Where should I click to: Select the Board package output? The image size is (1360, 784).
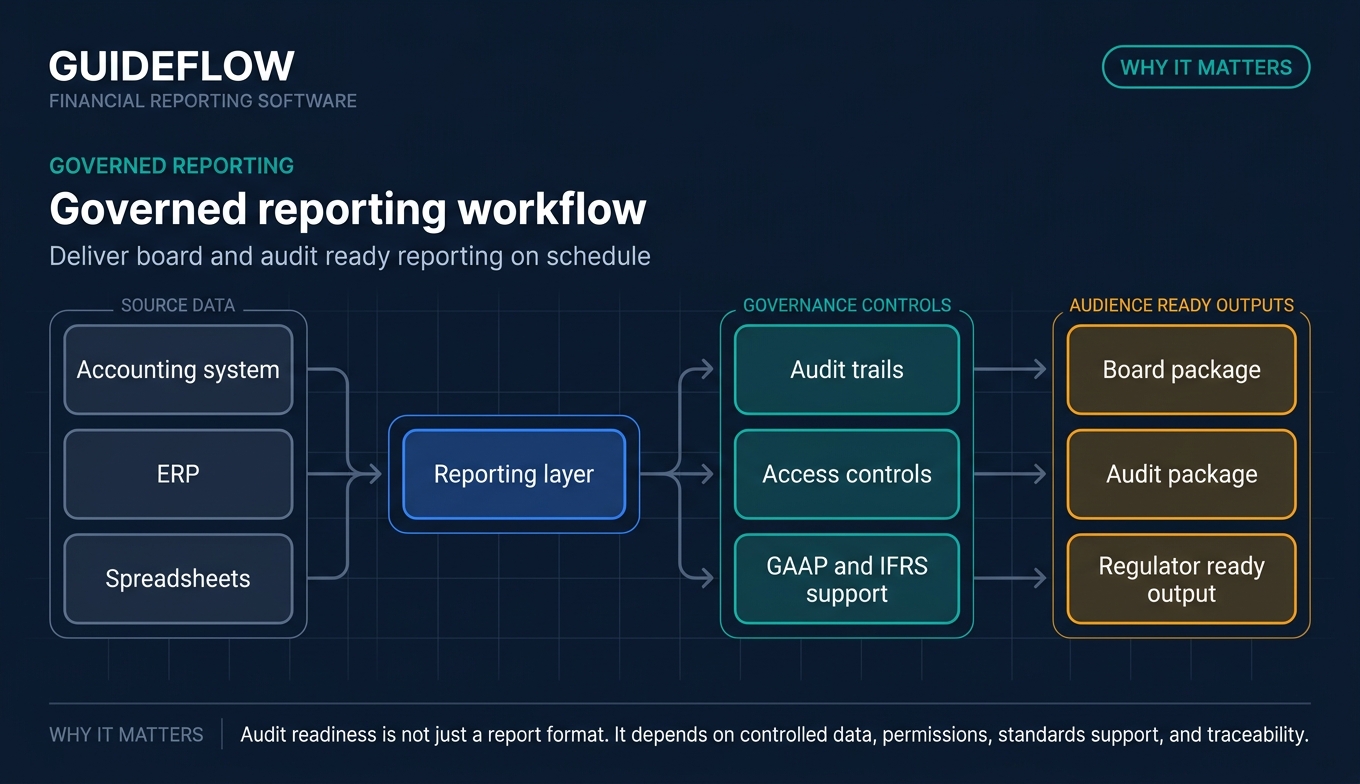(x=1181, y=370)
